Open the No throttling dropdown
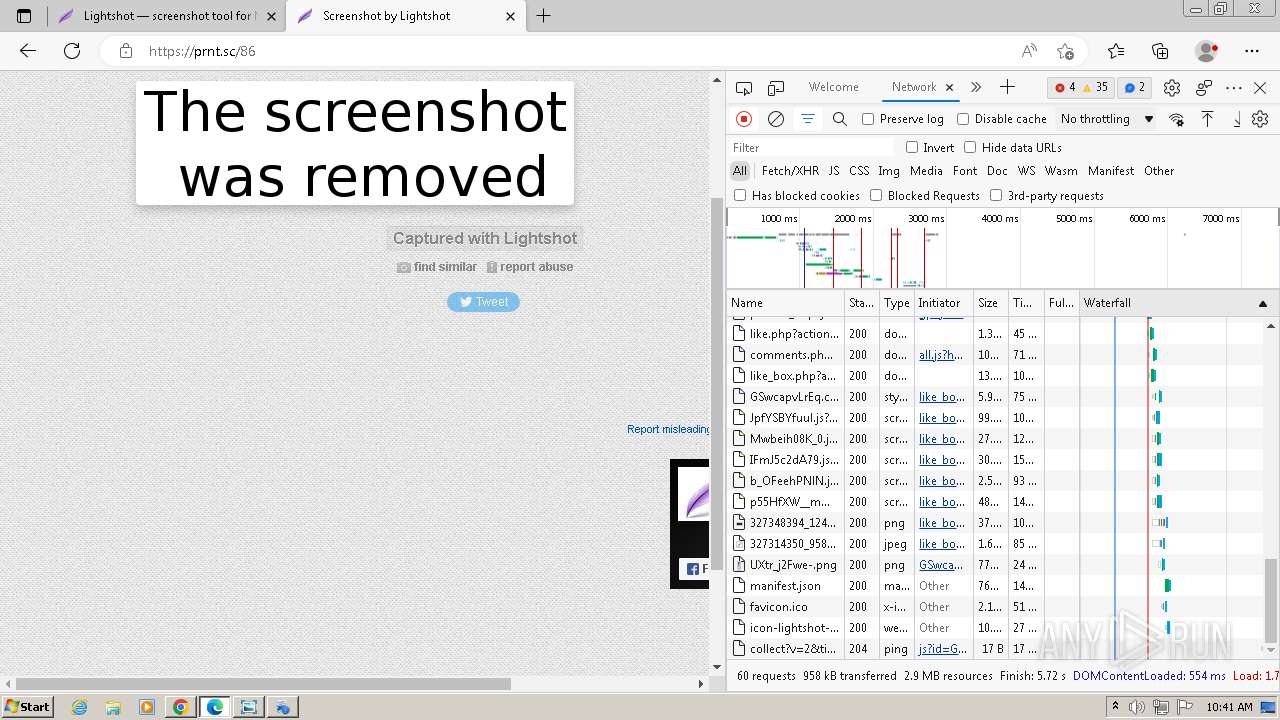Viewport: 1280px width, 720px height. (x=1107, y=119)
